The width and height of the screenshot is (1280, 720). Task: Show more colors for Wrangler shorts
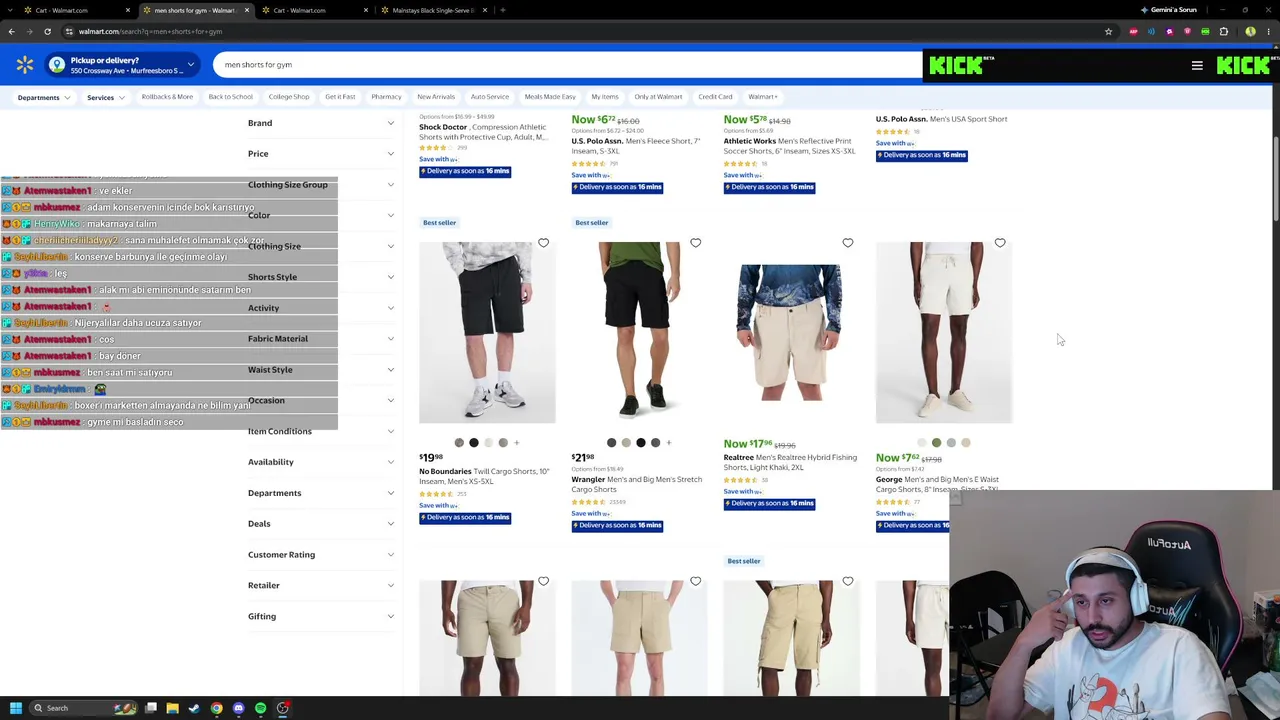[x=669, y=443]
